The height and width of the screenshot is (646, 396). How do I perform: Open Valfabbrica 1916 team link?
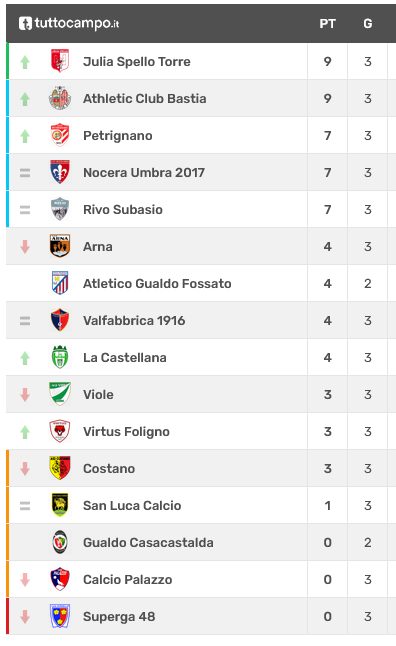pos(134,321)
